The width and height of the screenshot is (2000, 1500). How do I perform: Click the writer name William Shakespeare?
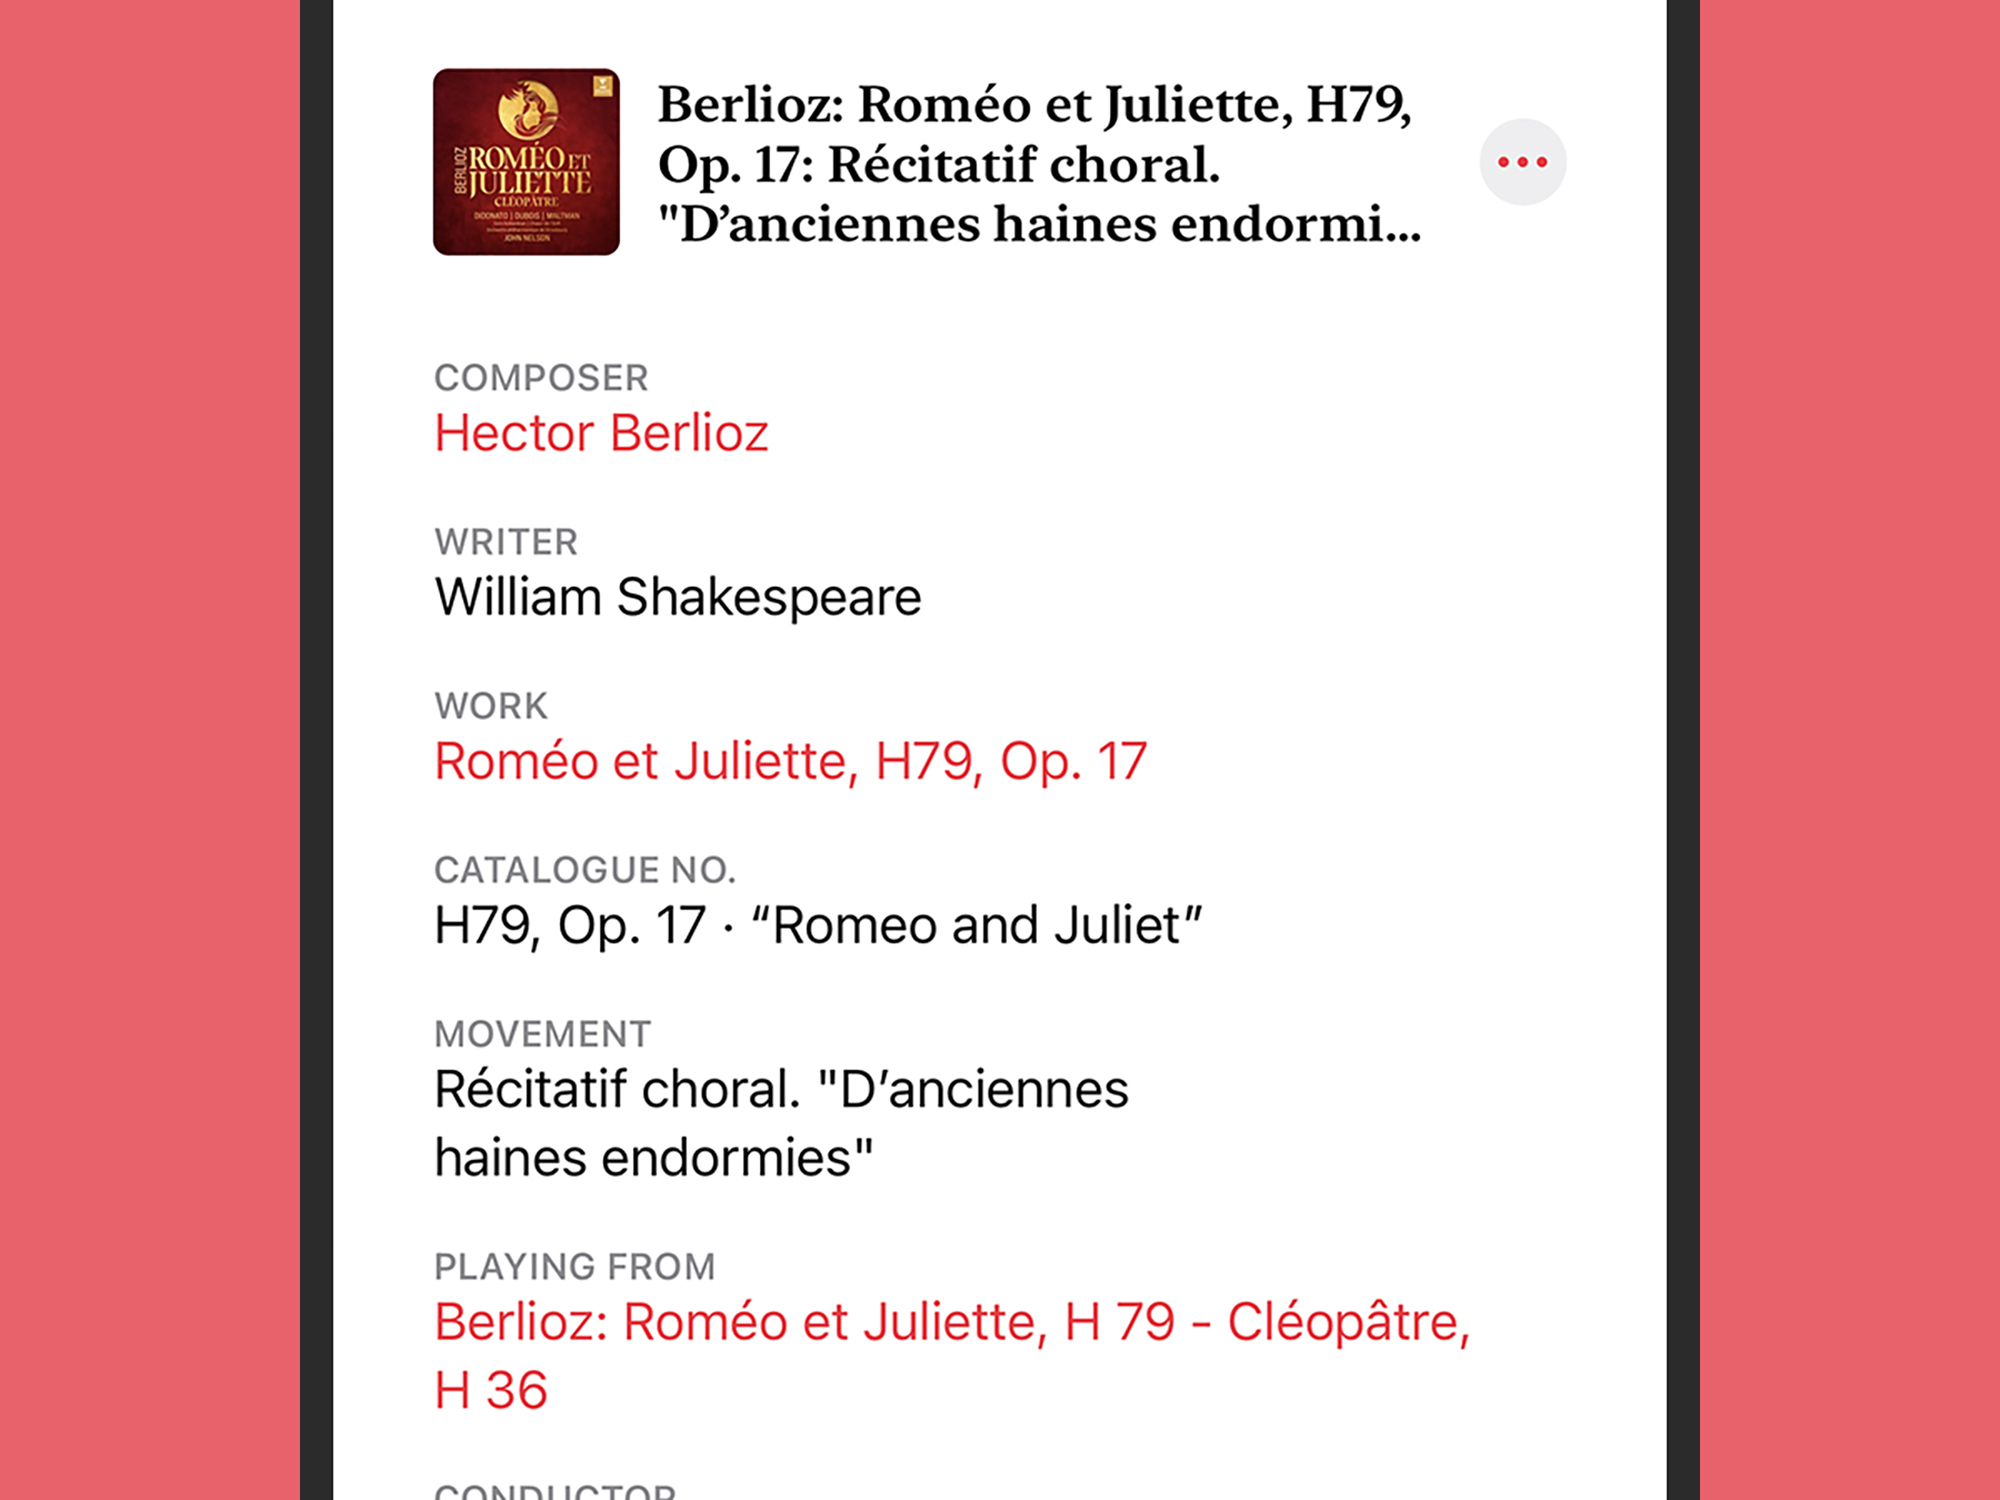click(677, 597)
